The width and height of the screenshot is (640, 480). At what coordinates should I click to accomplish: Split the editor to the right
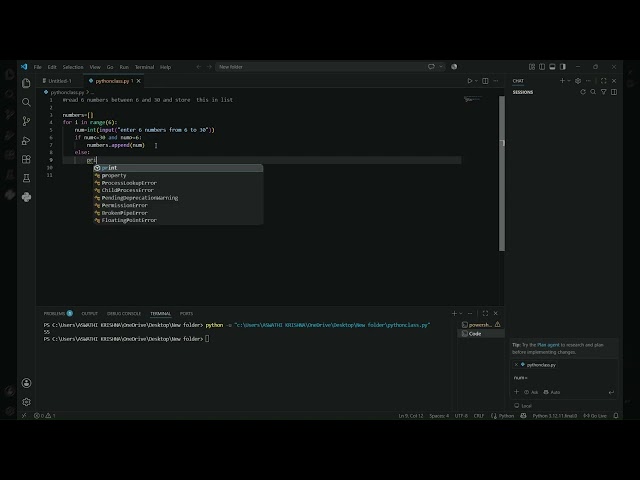485,81
